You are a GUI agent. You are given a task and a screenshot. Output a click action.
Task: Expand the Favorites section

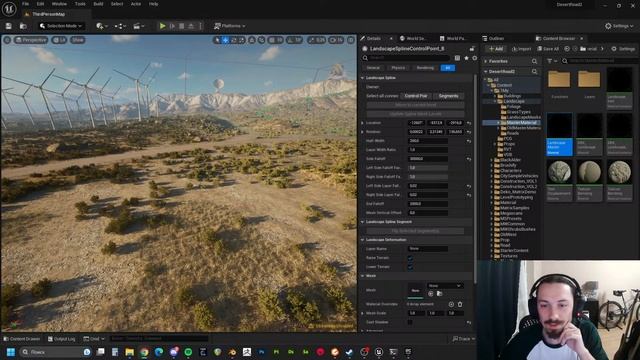(x=486, y=61)
